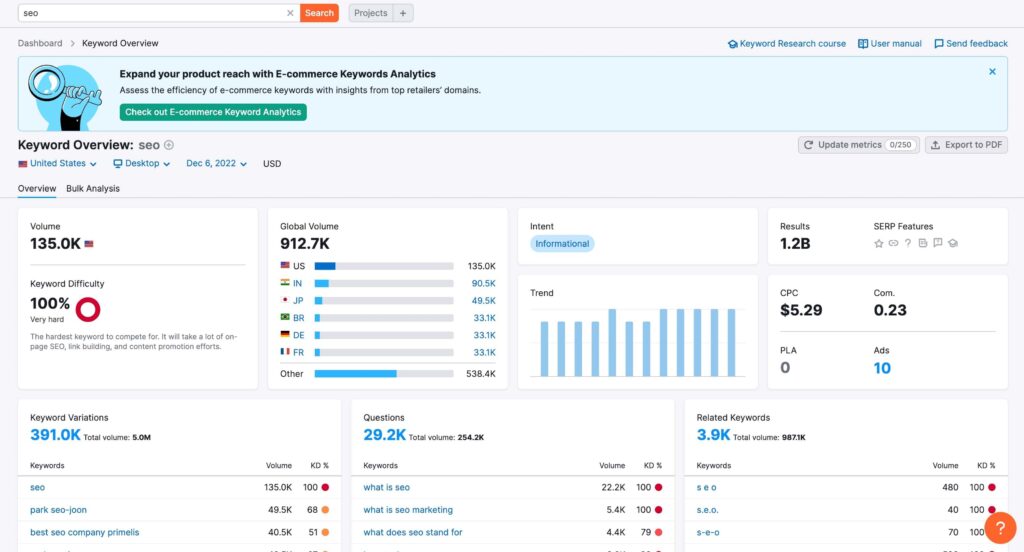The height and width of the screenshot is (552, 1024).
Task: Go to the Dashboard breadcrumb
Action: click(x=40, y=43)
